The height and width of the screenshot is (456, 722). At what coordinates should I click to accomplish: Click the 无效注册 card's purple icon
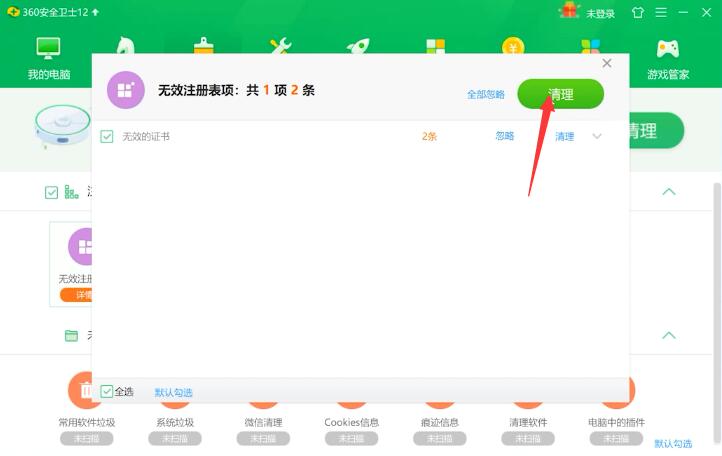coord(80,246)
